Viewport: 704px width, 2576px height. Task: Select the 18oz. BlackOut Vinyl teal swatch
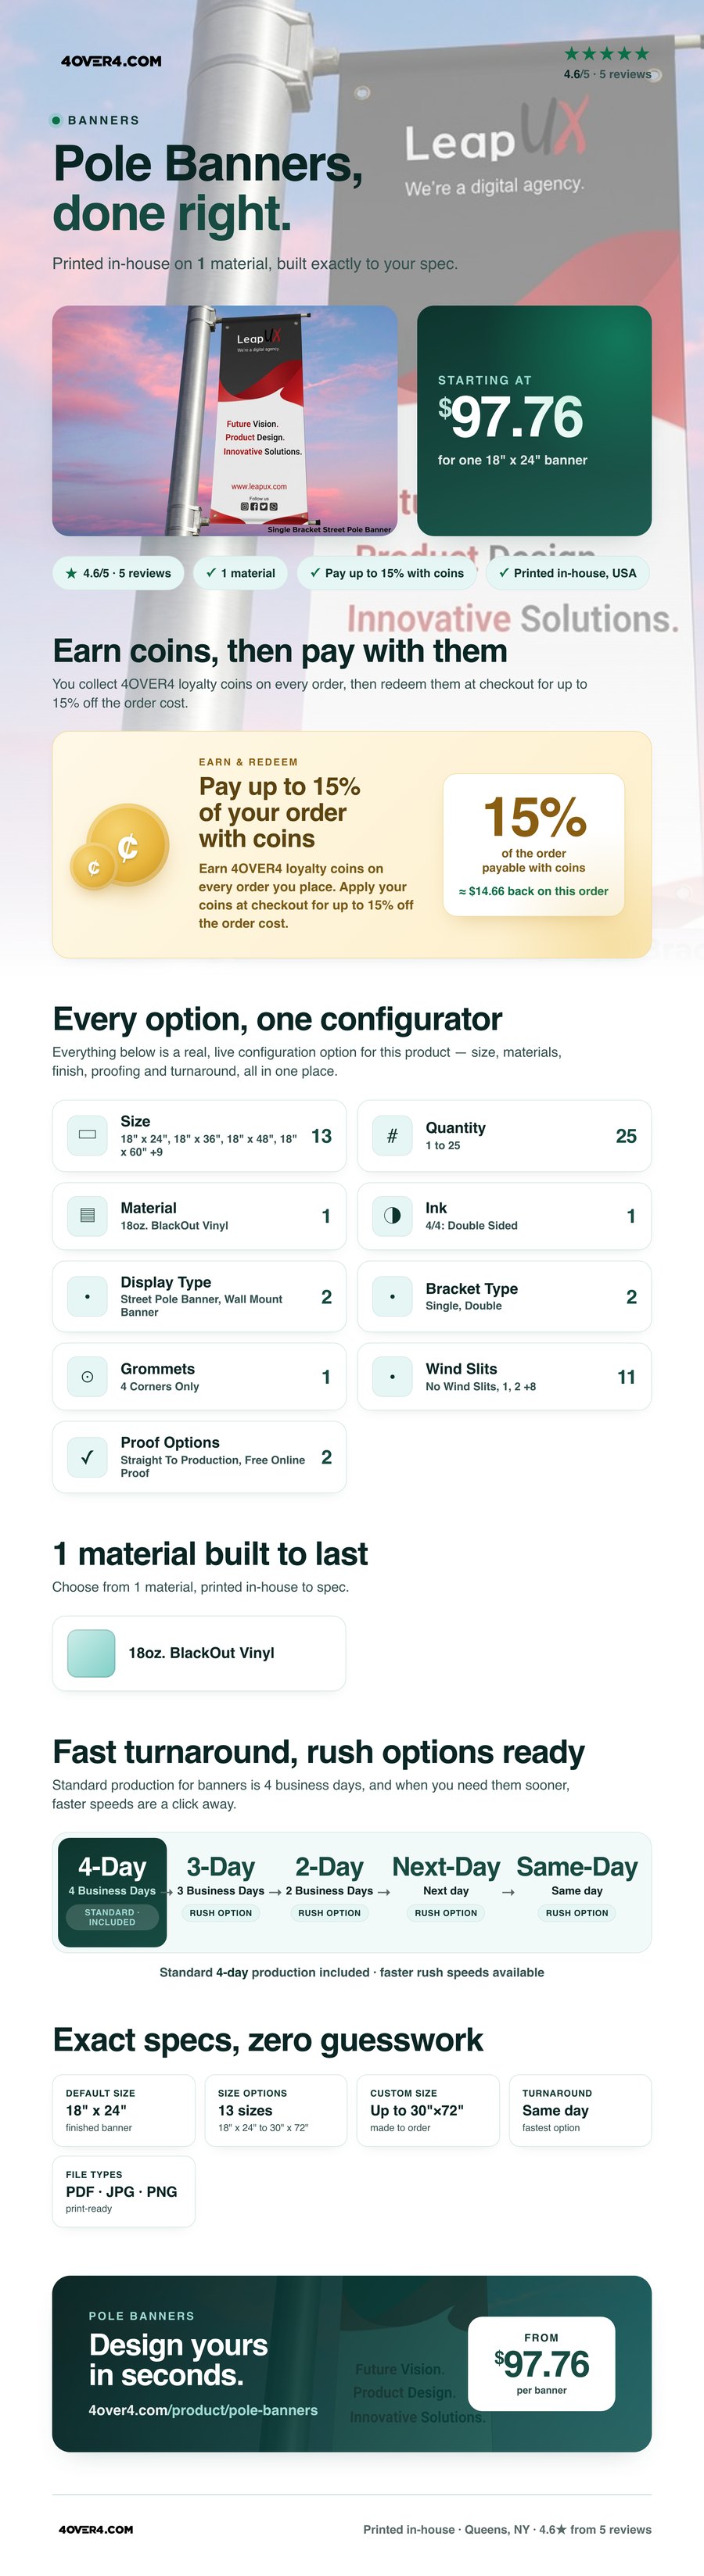coord(92,1653)
